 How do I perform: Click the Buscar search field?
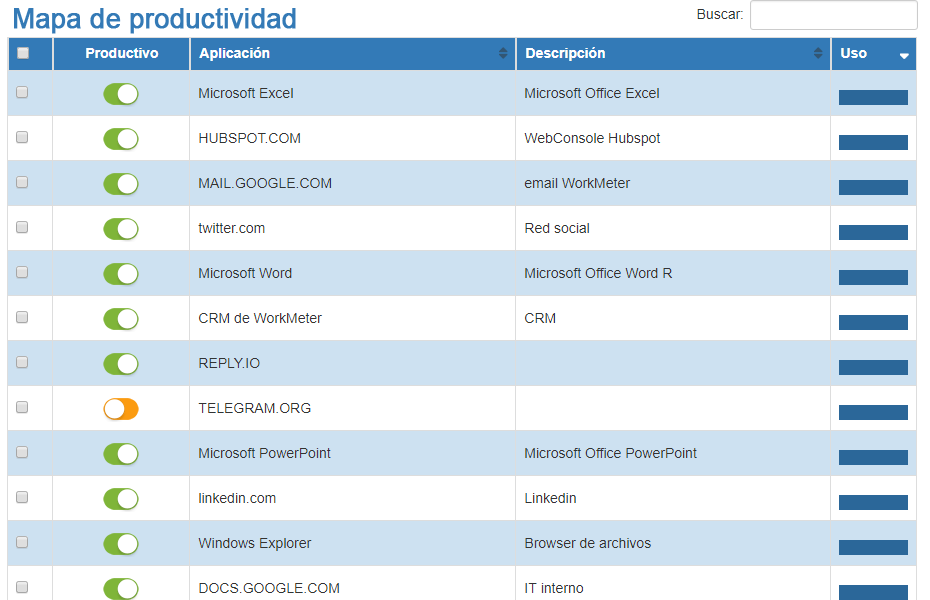833,15
